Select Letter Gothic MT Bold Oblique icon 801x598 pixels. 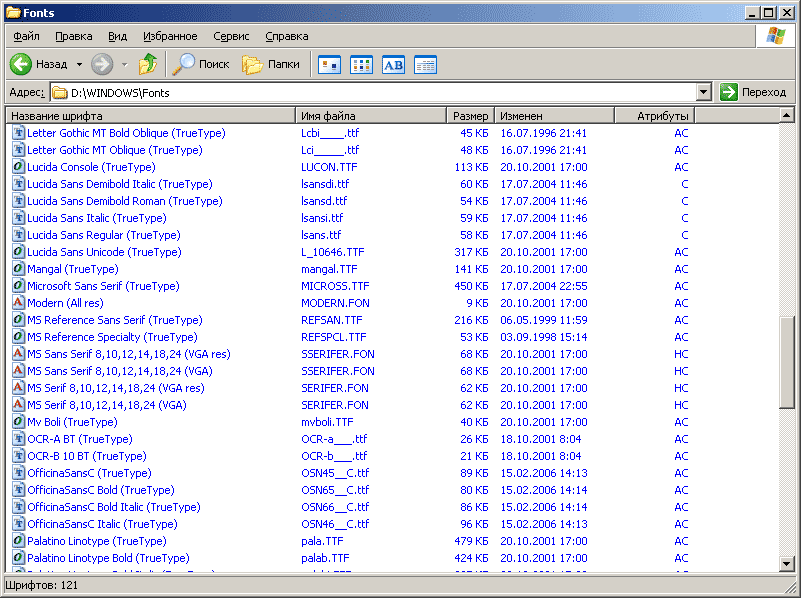coord(18,133)
